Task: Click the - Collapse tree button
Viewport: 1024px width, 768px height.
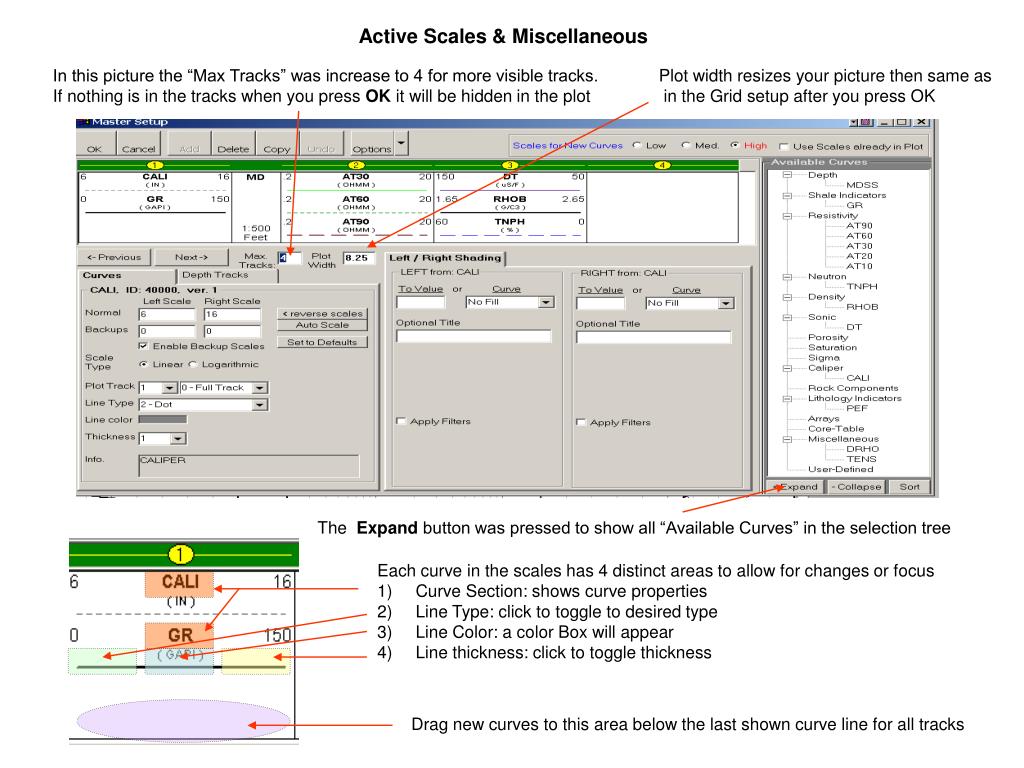Action: 856,487
